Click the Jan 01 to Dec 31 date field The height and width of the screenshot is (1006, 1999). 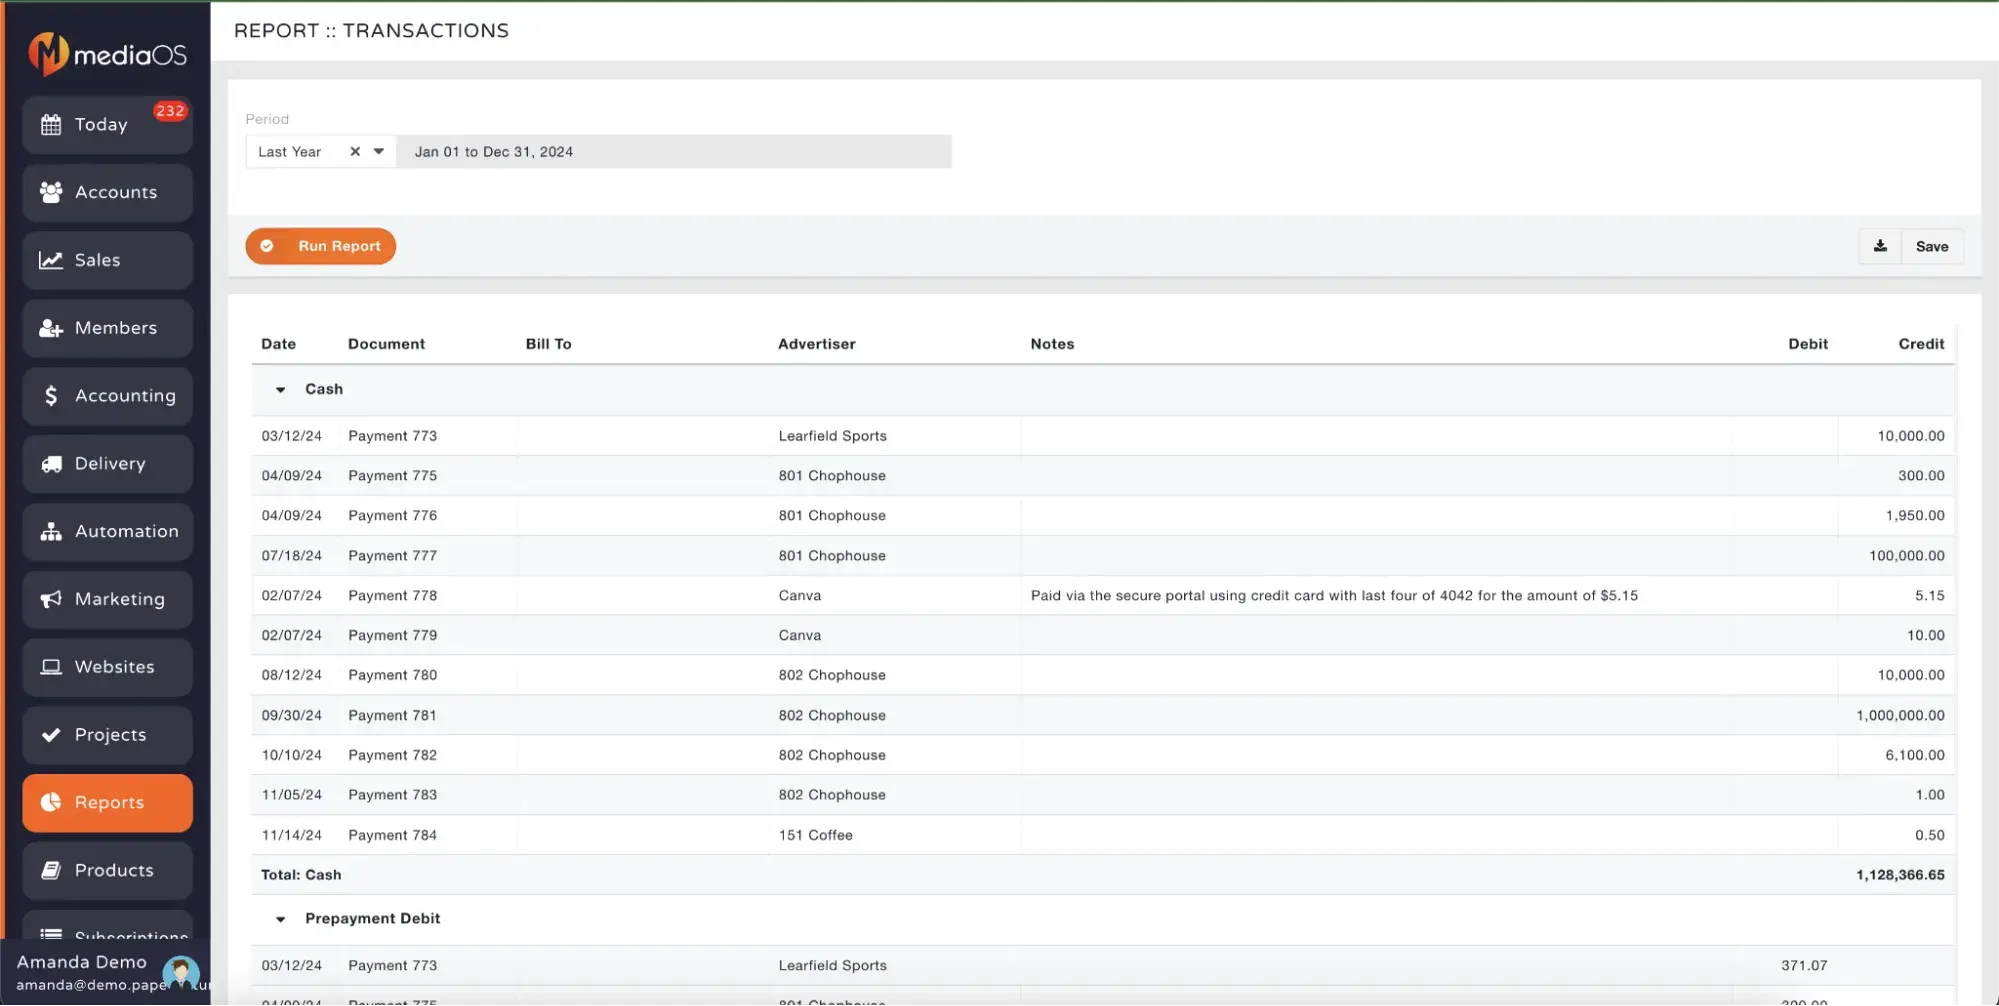coord(675,151)
